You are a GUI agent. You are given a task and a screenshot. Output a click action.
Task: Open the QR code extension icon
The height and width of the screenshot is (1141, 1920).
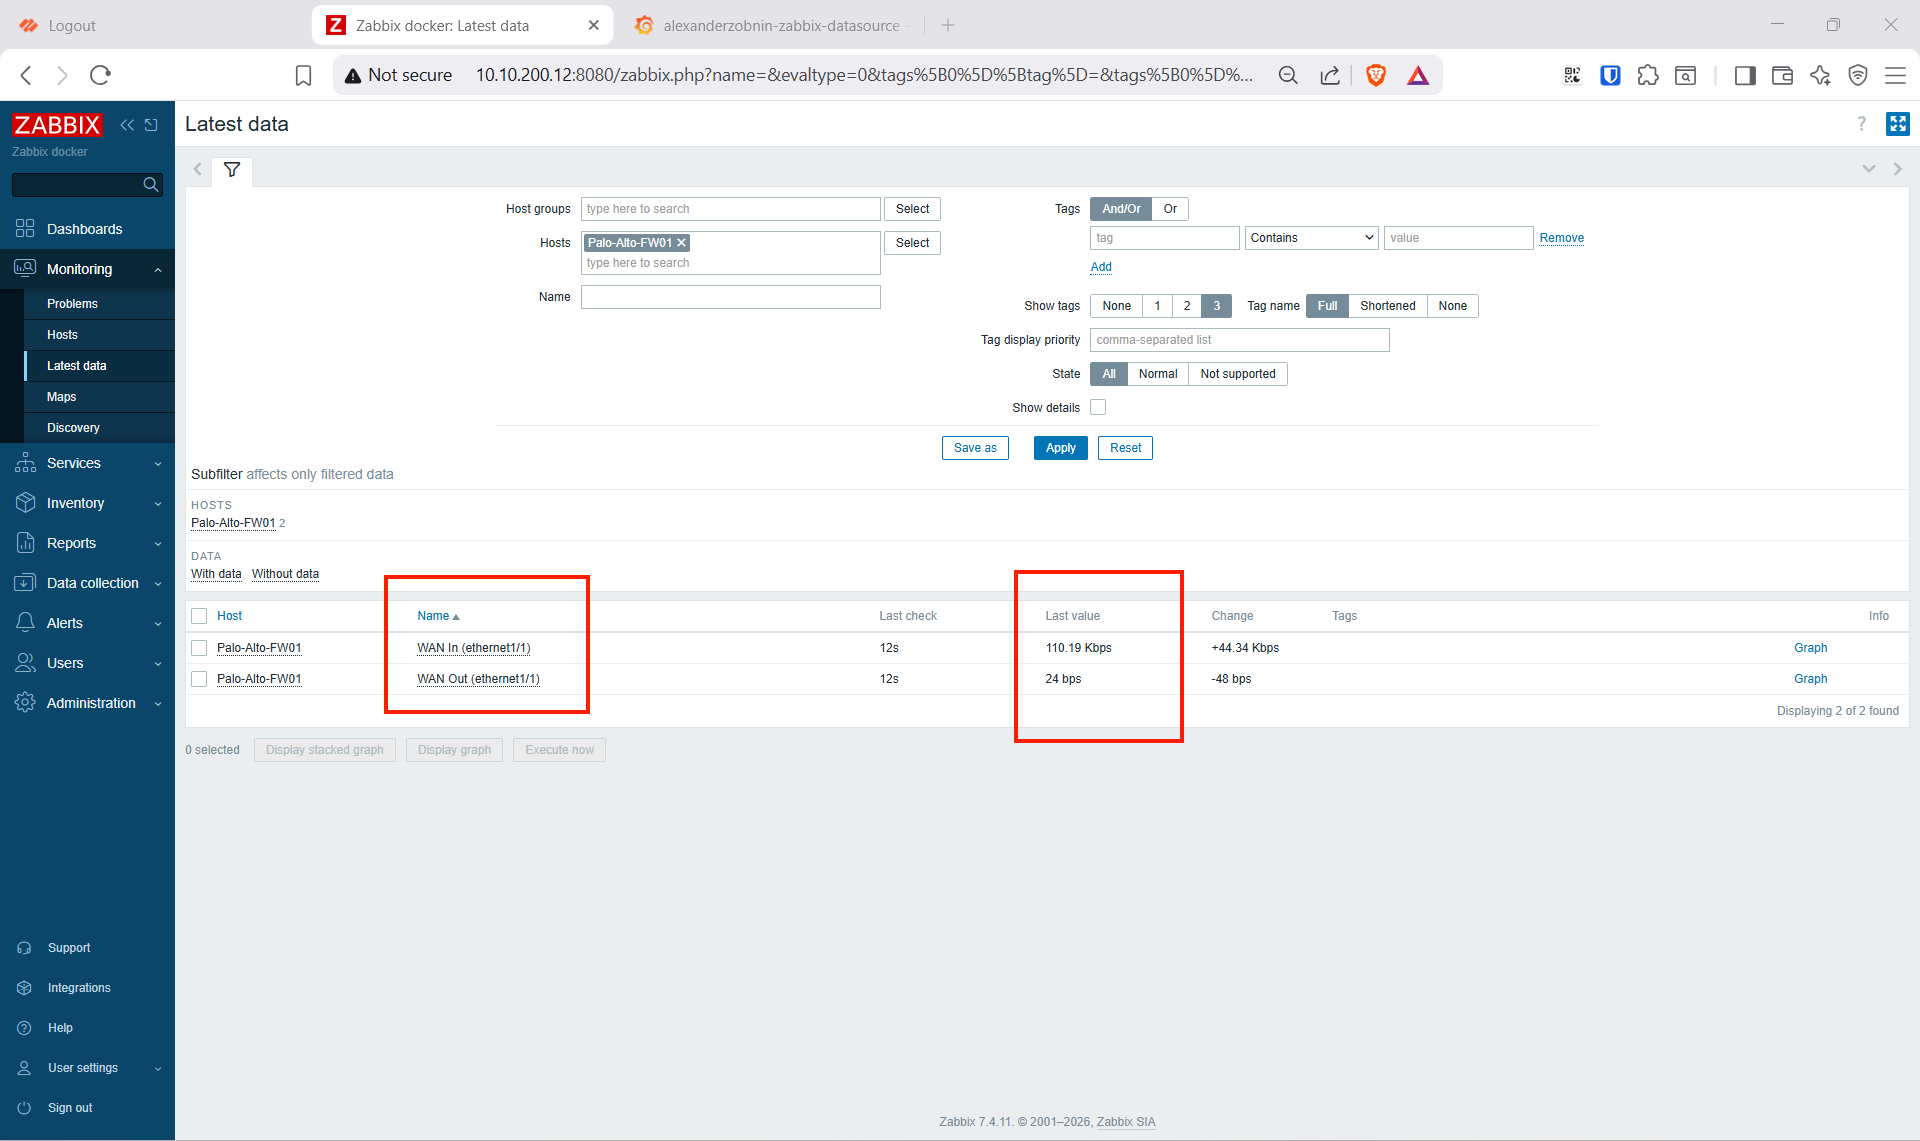point(1572,75)
